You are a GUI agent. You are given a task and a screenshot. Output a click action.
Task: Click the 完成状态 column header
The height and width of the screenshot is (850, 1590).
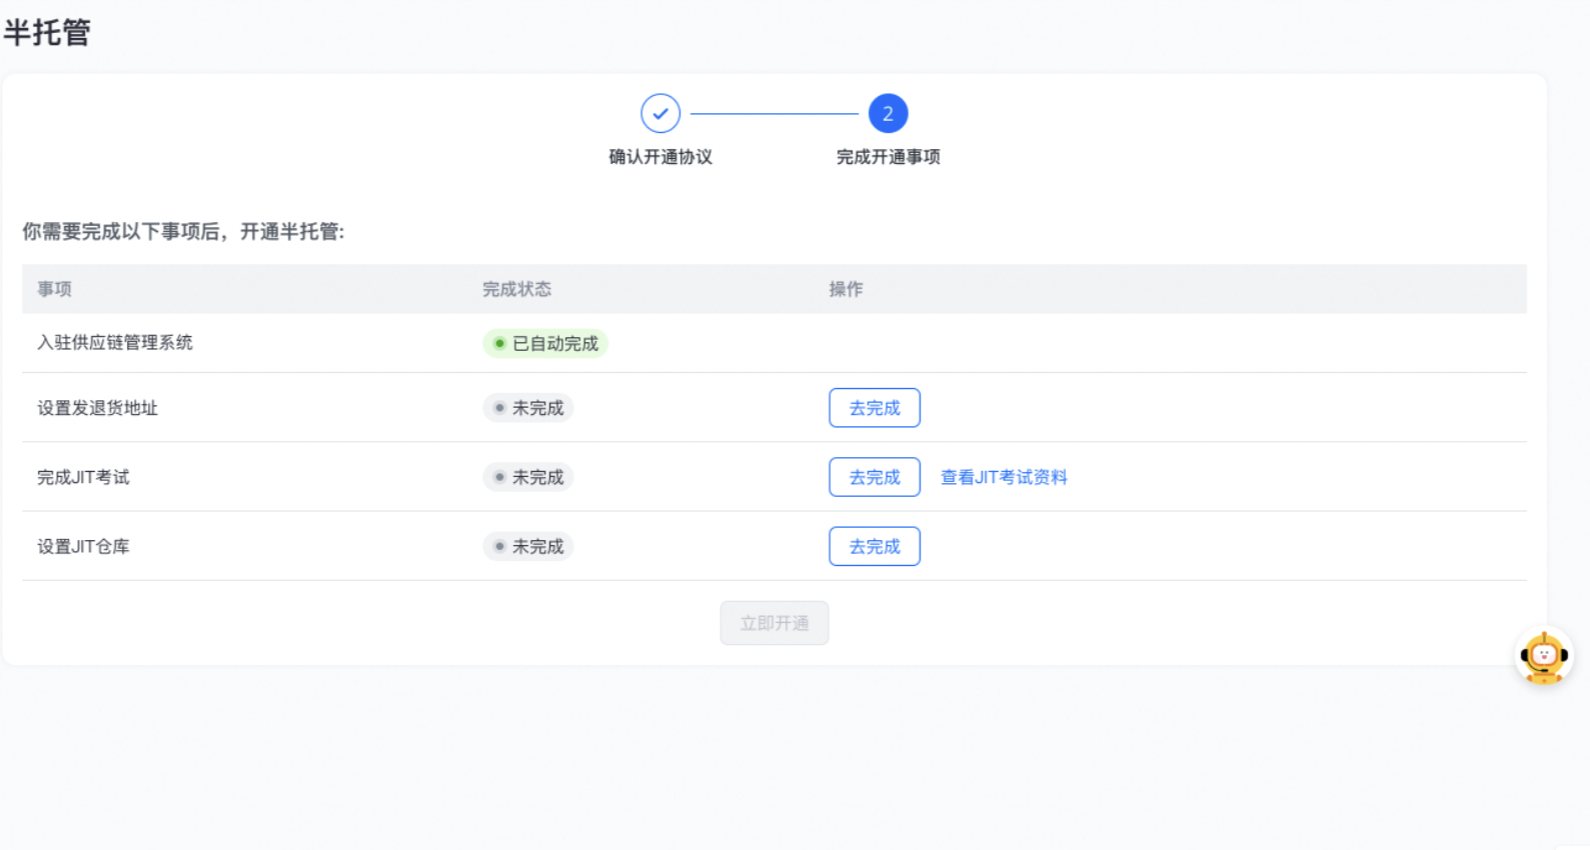(516, 289)
